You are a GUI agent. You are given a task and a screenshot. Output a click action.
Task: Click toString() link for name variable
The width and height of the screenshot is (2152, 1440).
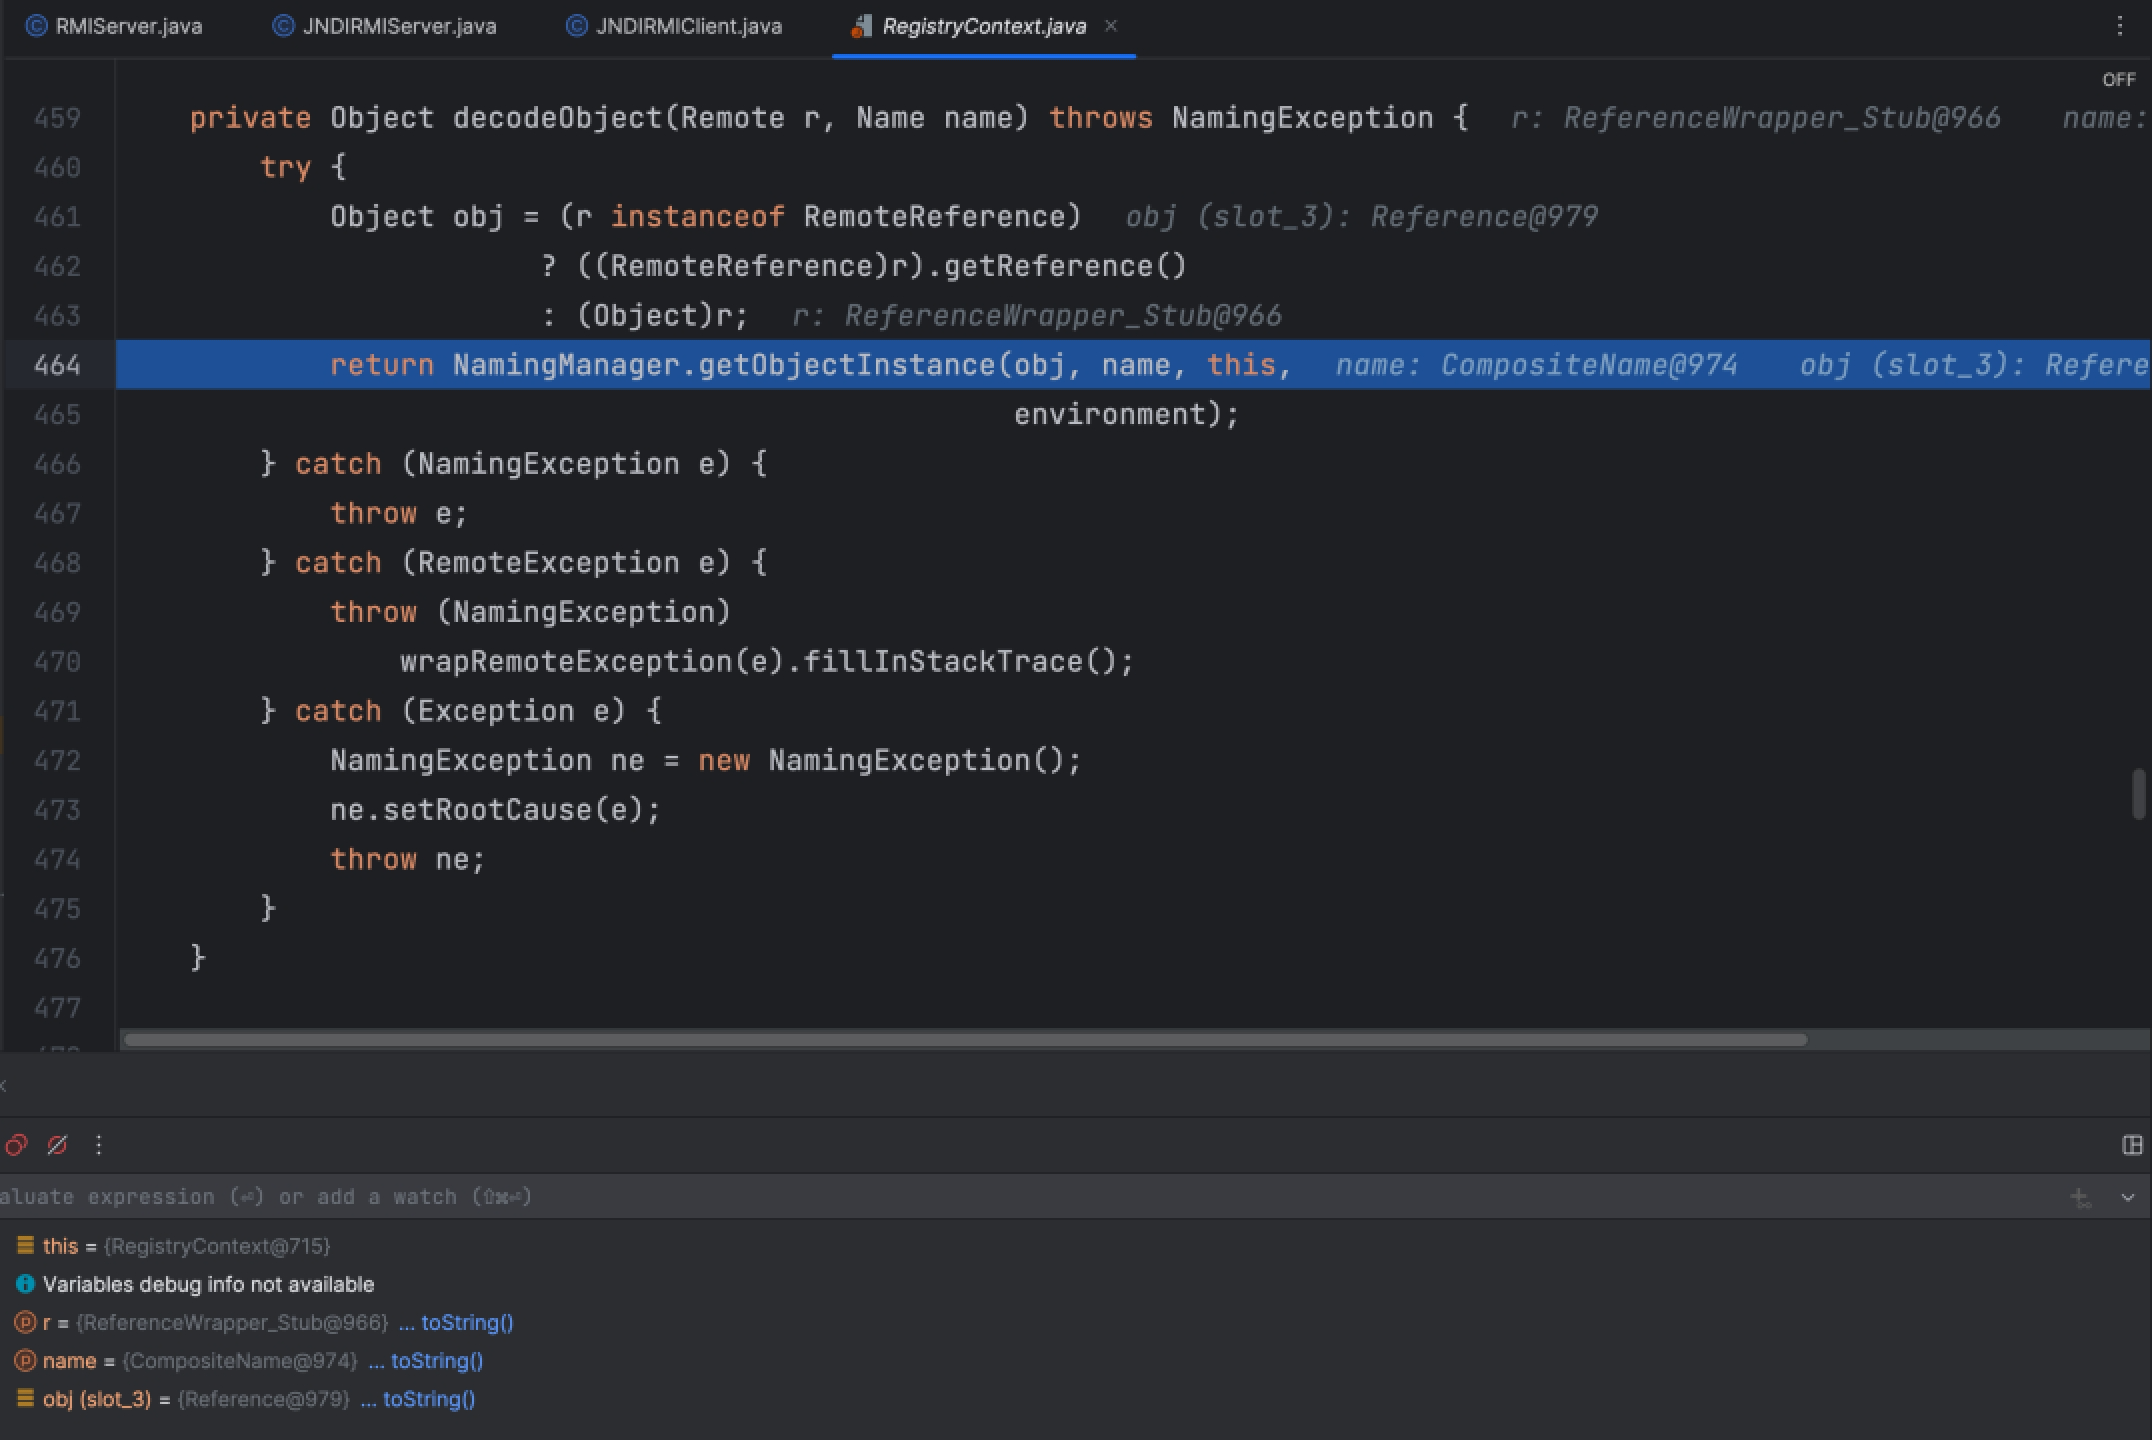tap(437, 1361)
